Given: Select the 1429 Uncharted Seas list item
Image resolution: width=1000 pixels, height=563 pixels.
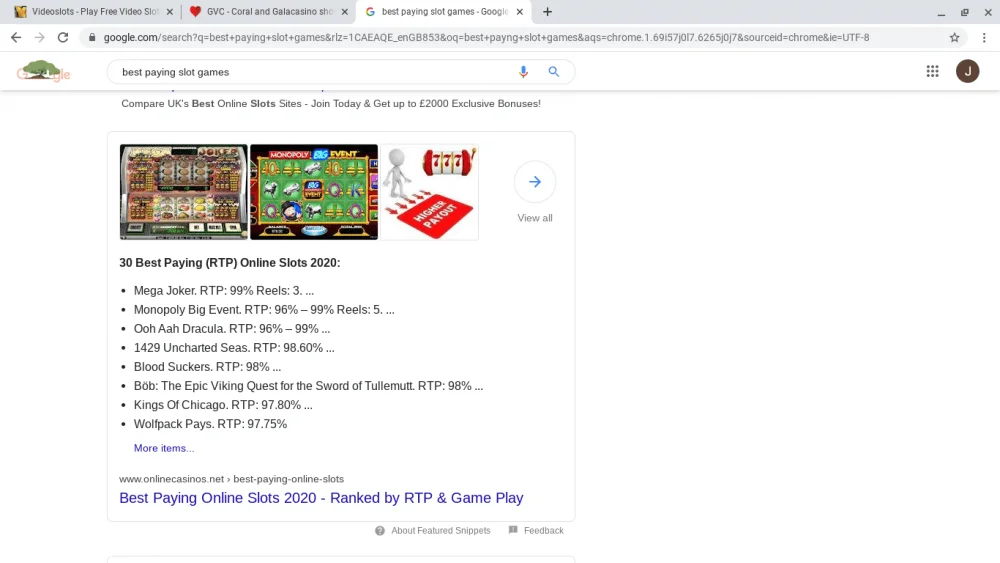Looking at the screenshot, I should [x=234, y=348].
